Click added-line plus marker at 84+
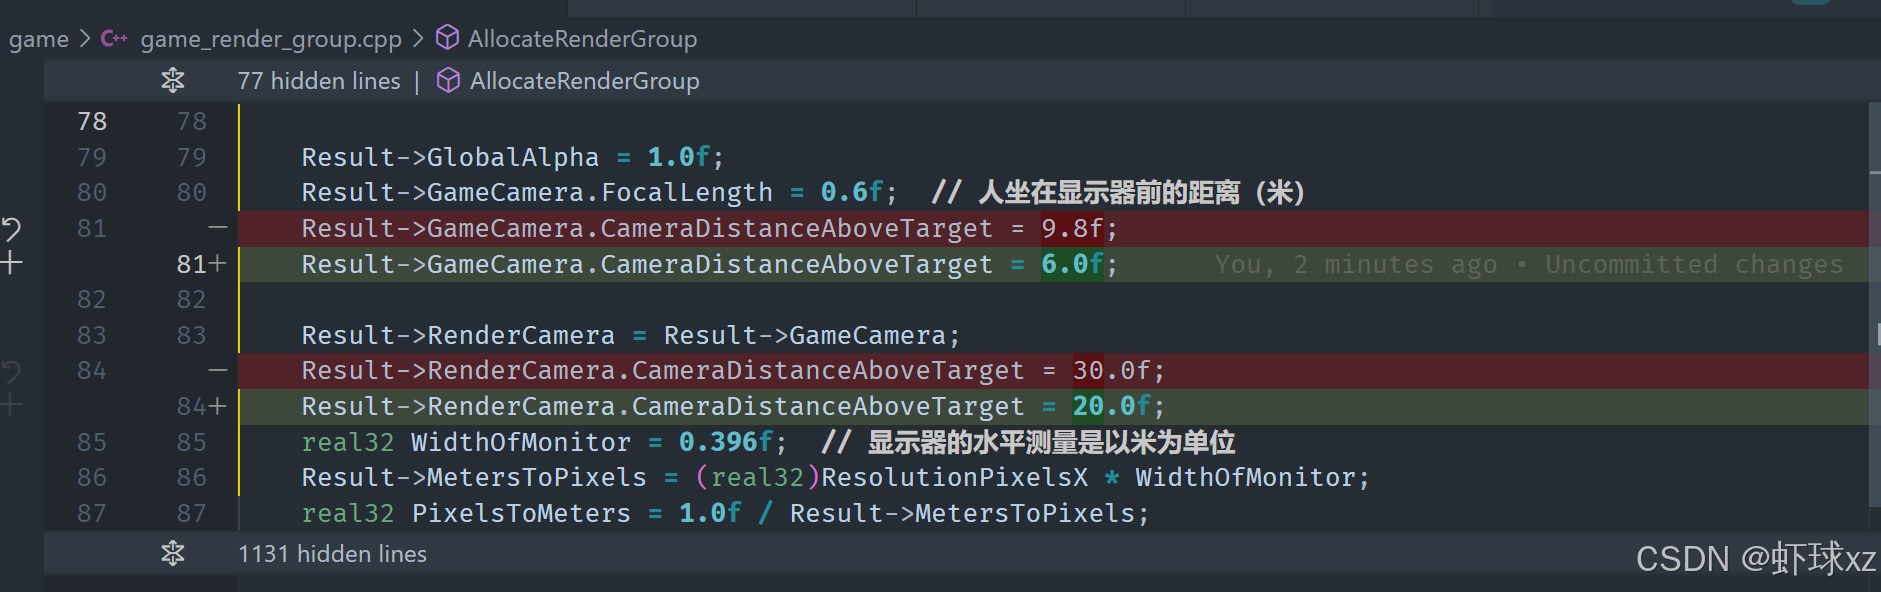The width and height of the screenshot is (1881, 592). click(x=217, y=406)
